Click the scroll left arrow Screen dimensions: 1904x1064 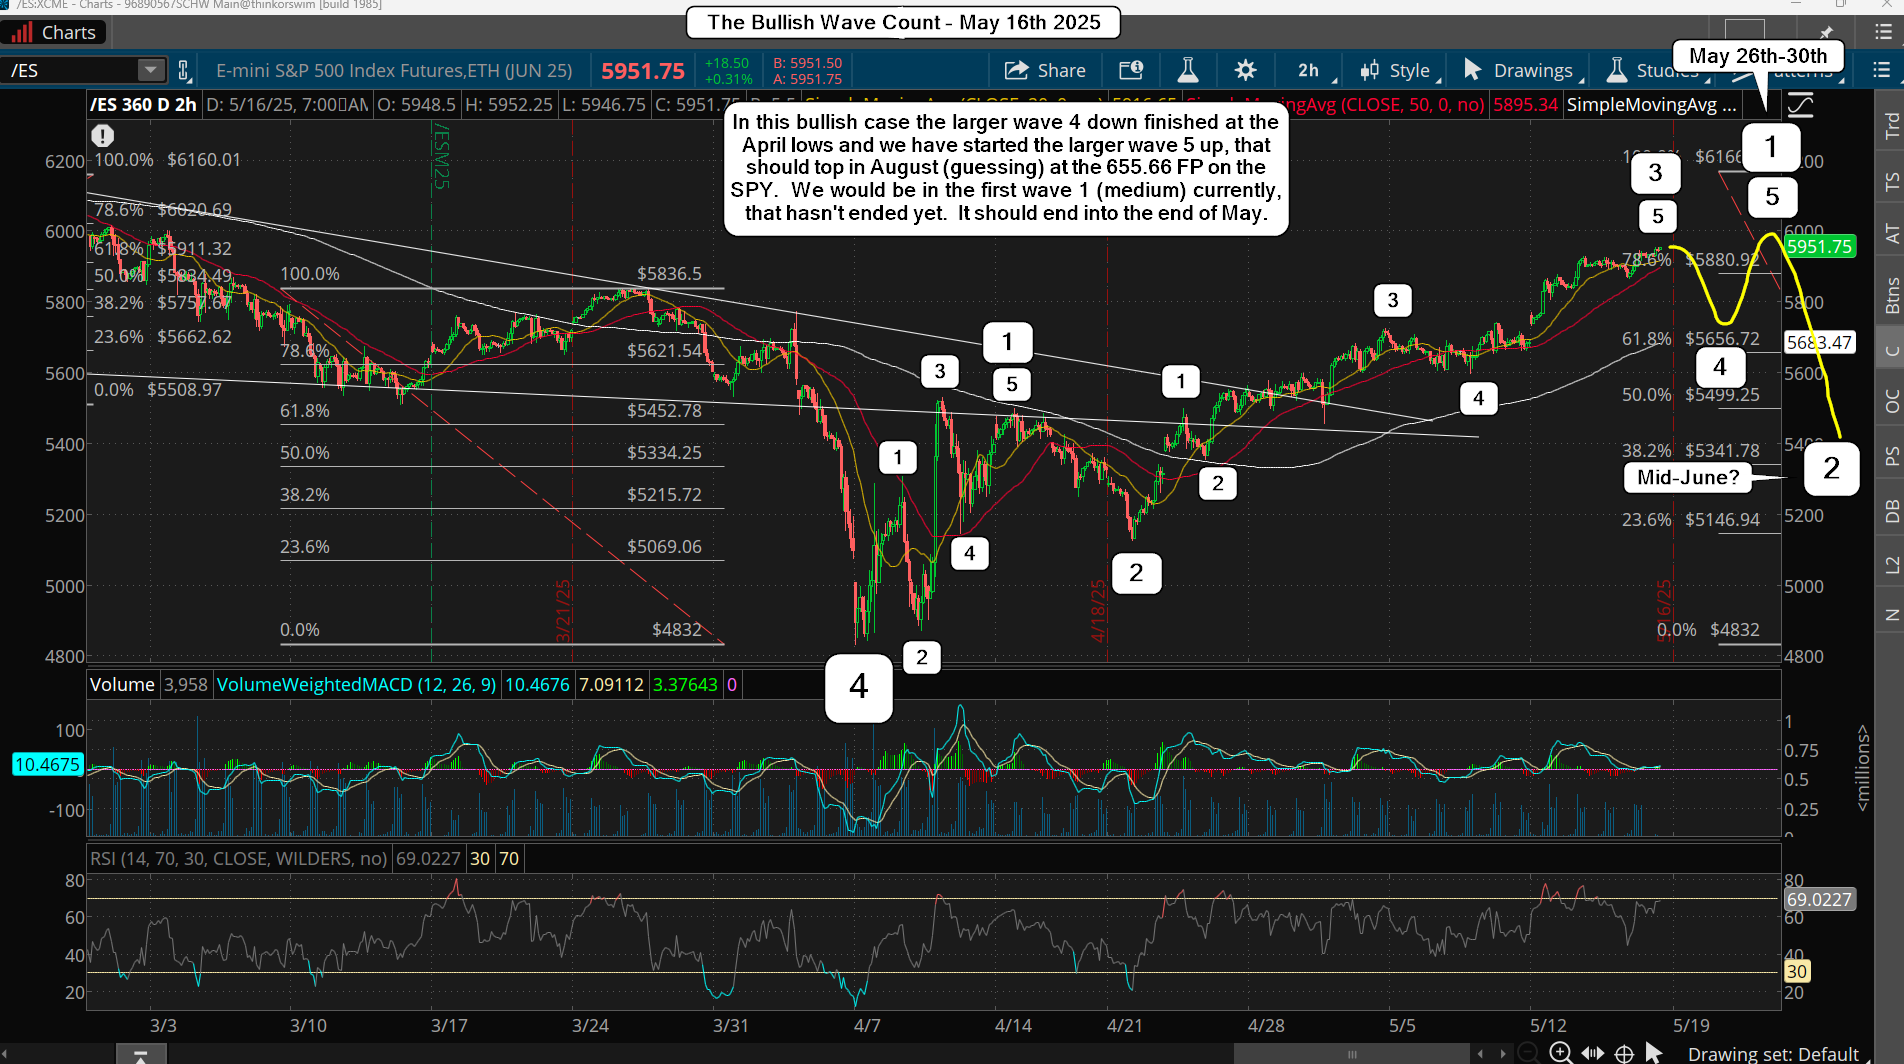1481,1054
